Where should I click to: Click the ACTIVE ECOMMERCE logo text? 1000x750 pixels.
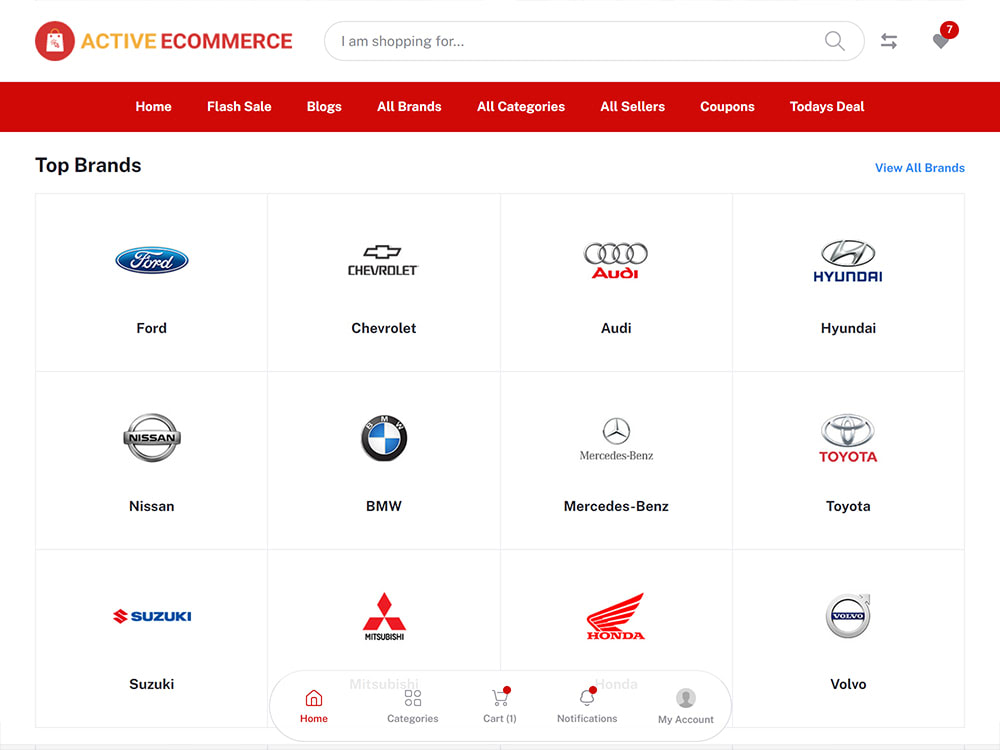pyautogui.click(x=187, y=41)
